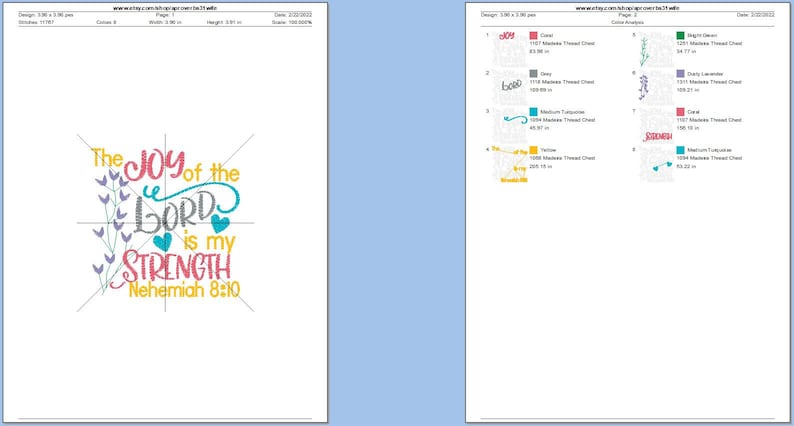Select the coral 'STRENGTH' stitch thumbnail
This screenshot has width=794, height=426.
tap(657, 126)
